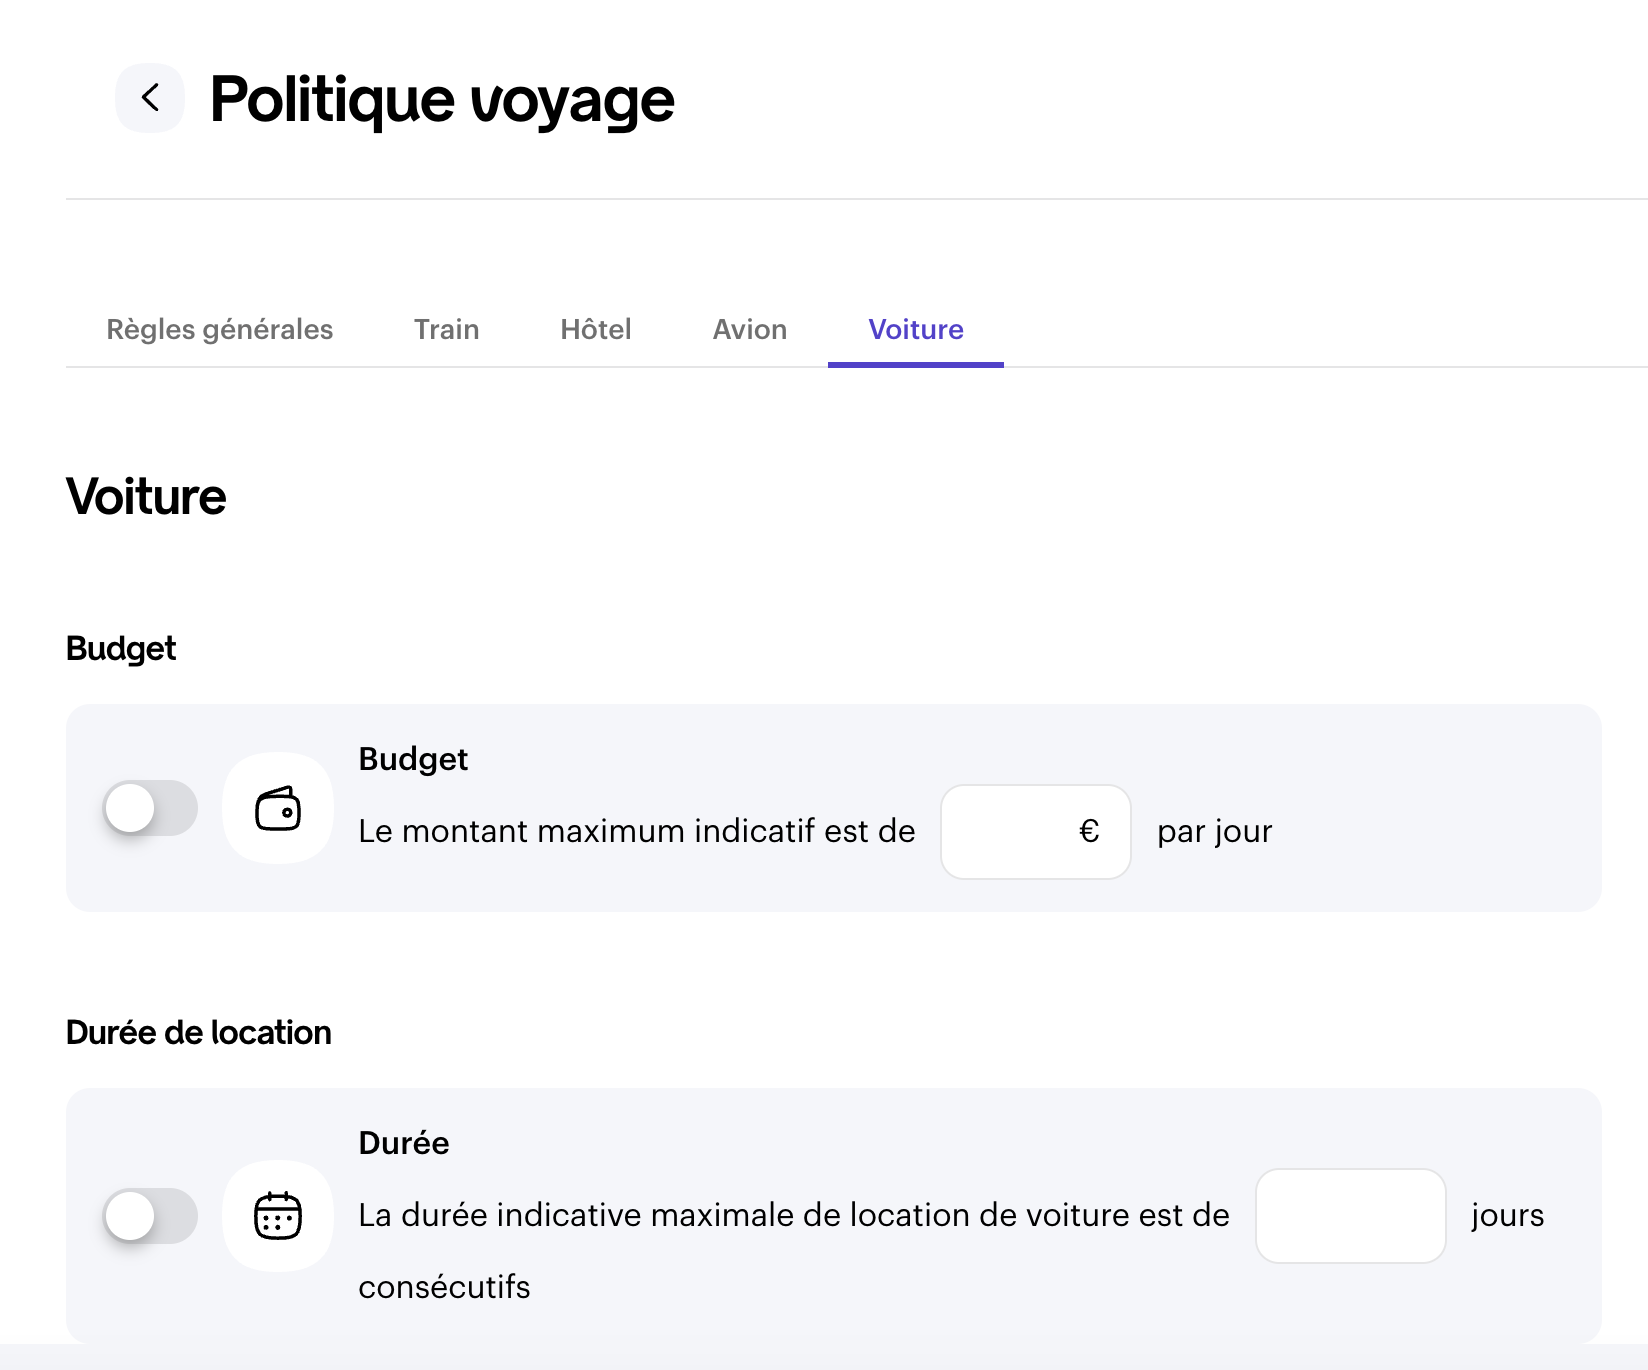Turn on the Durée toggle switch
1648x1370 pixels.
(150, 1216)
